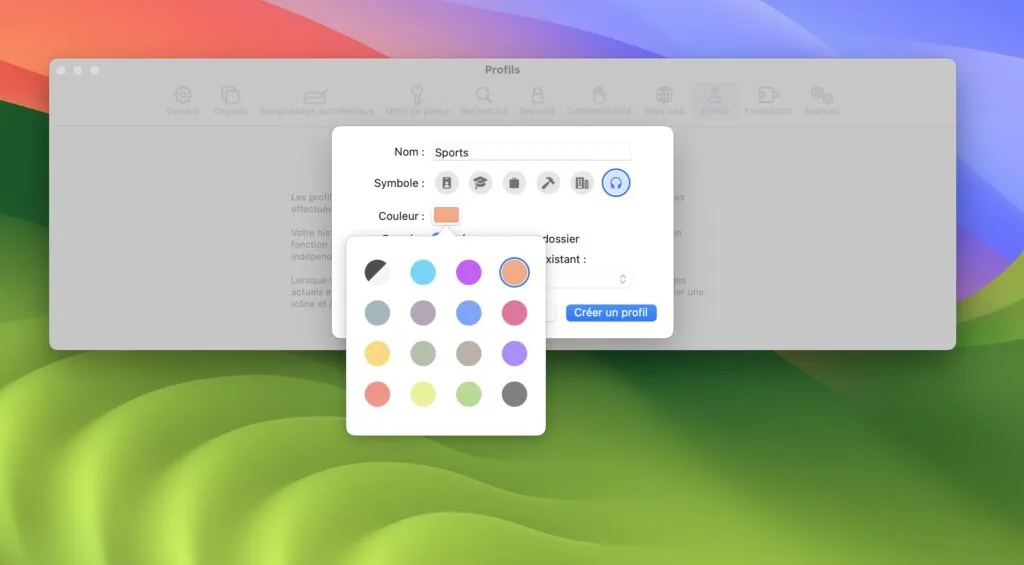Pick the dark gray color swatch
Screen dimensions: 1024x565
(515, 394)
